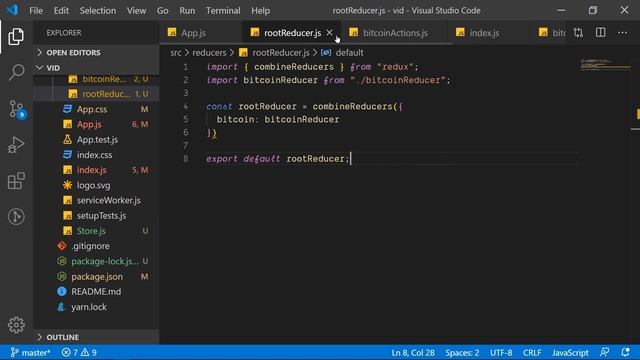
Task: Open the editor More Actions ellipsis
Action: (622, 33)
